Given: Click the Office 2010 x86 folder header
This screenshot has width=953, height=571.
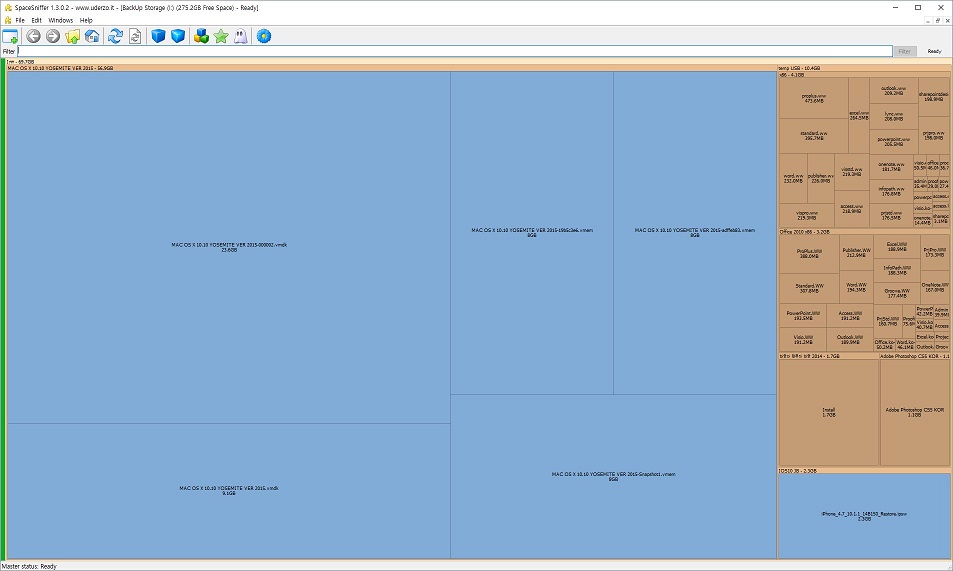Looking at the screenshot, I should click(x=864, y=232).
